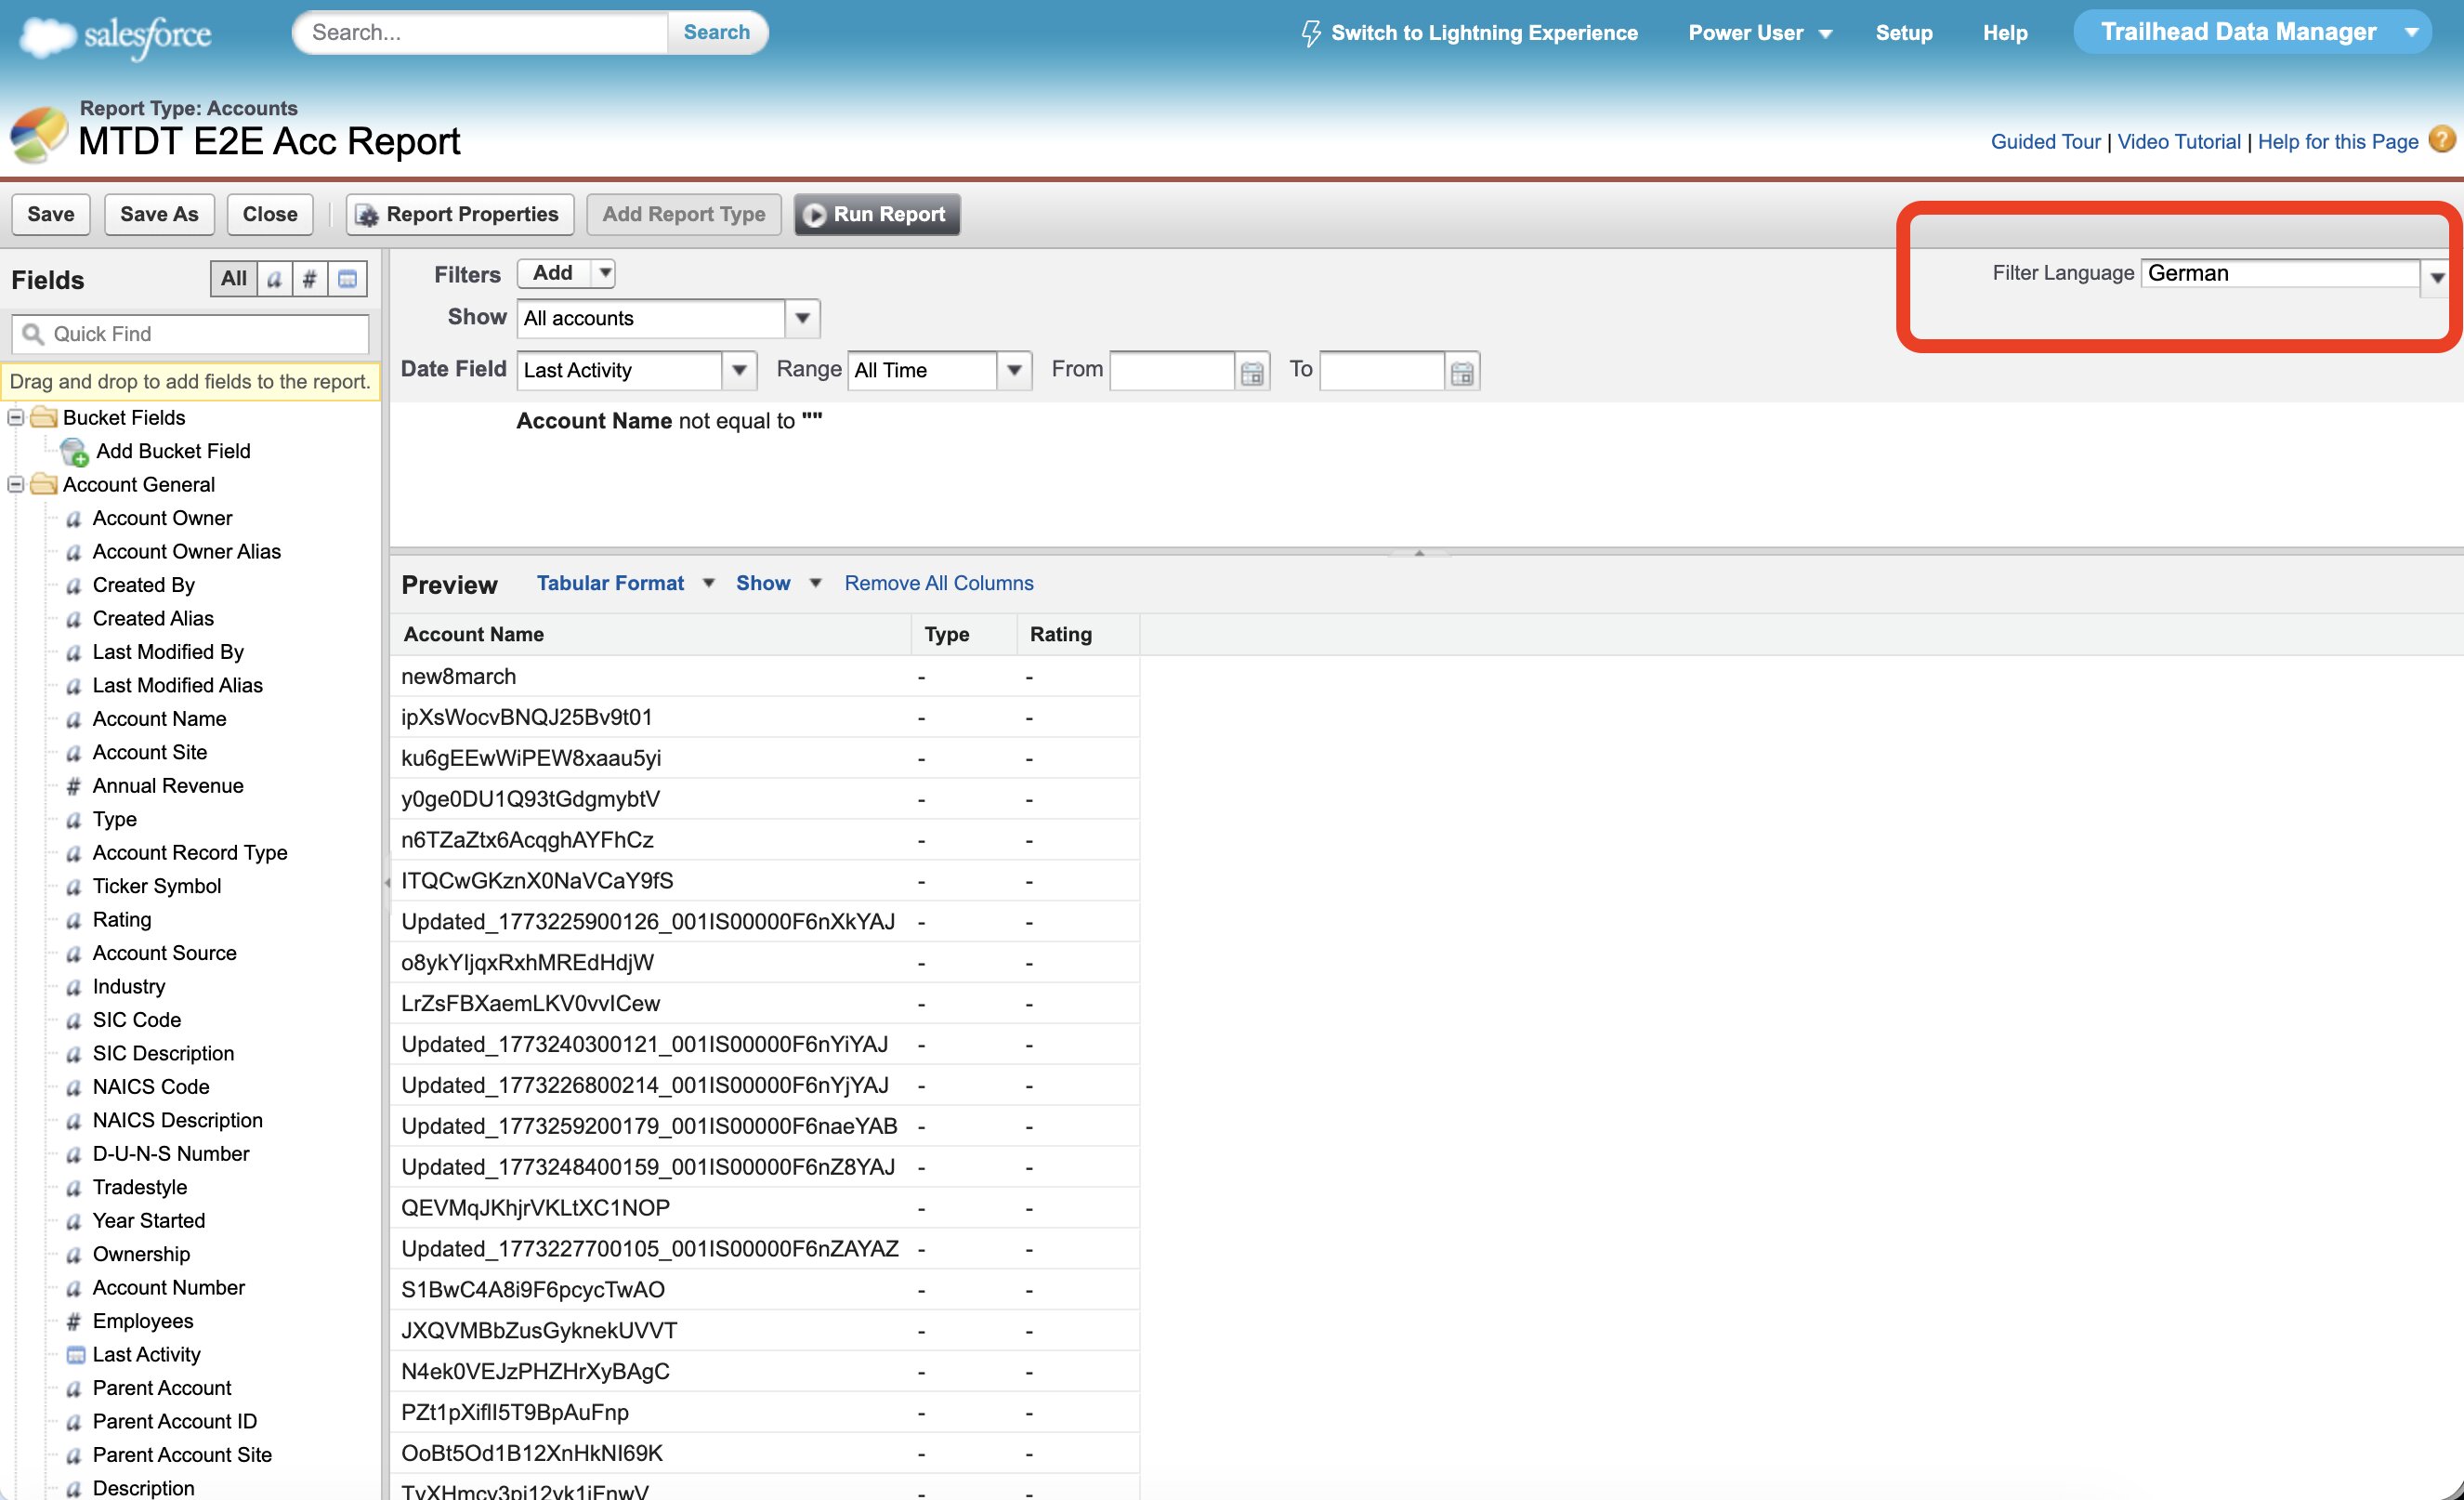
Task: Select the Ticker Symbol field
Action: click(x=157, y=886)
